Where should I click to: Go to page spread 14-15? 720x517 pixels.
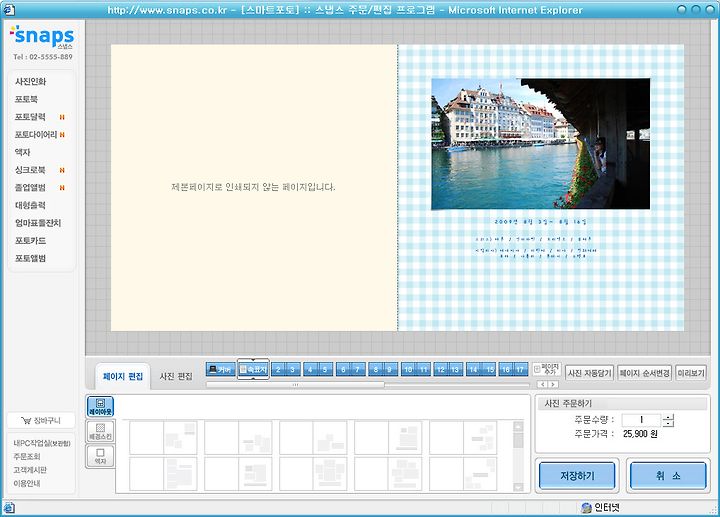click(481, 369)
